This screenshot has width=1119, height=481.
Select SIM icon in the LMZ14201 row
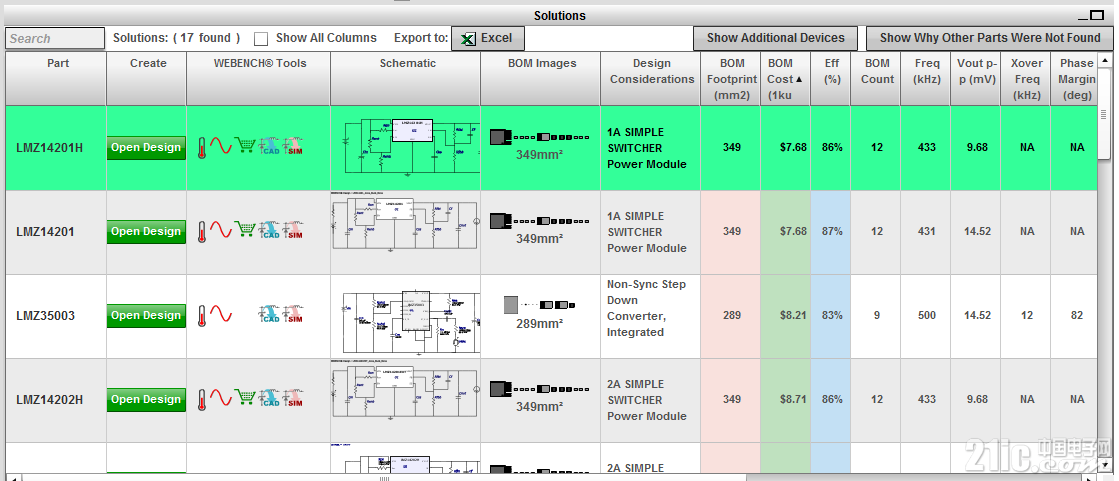[x=293, y=231]
